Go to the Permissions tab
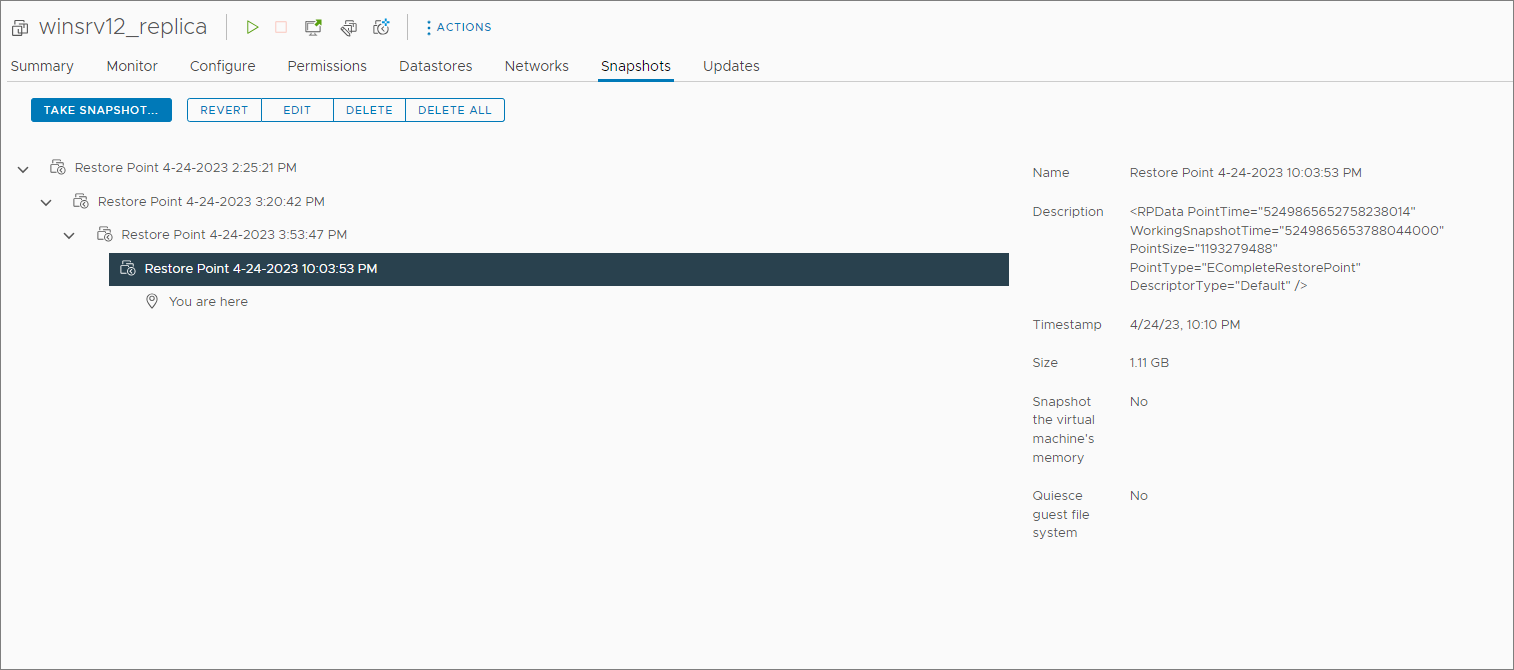Image resolution: width=1514 pixels, height=670 pixels. click(x=327, y=66)
